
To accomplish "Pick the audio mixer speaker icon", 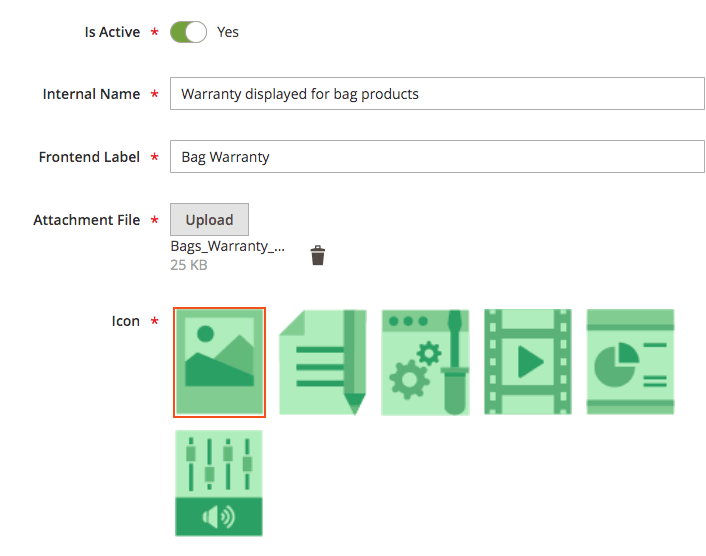I will [x=219, y=483].
